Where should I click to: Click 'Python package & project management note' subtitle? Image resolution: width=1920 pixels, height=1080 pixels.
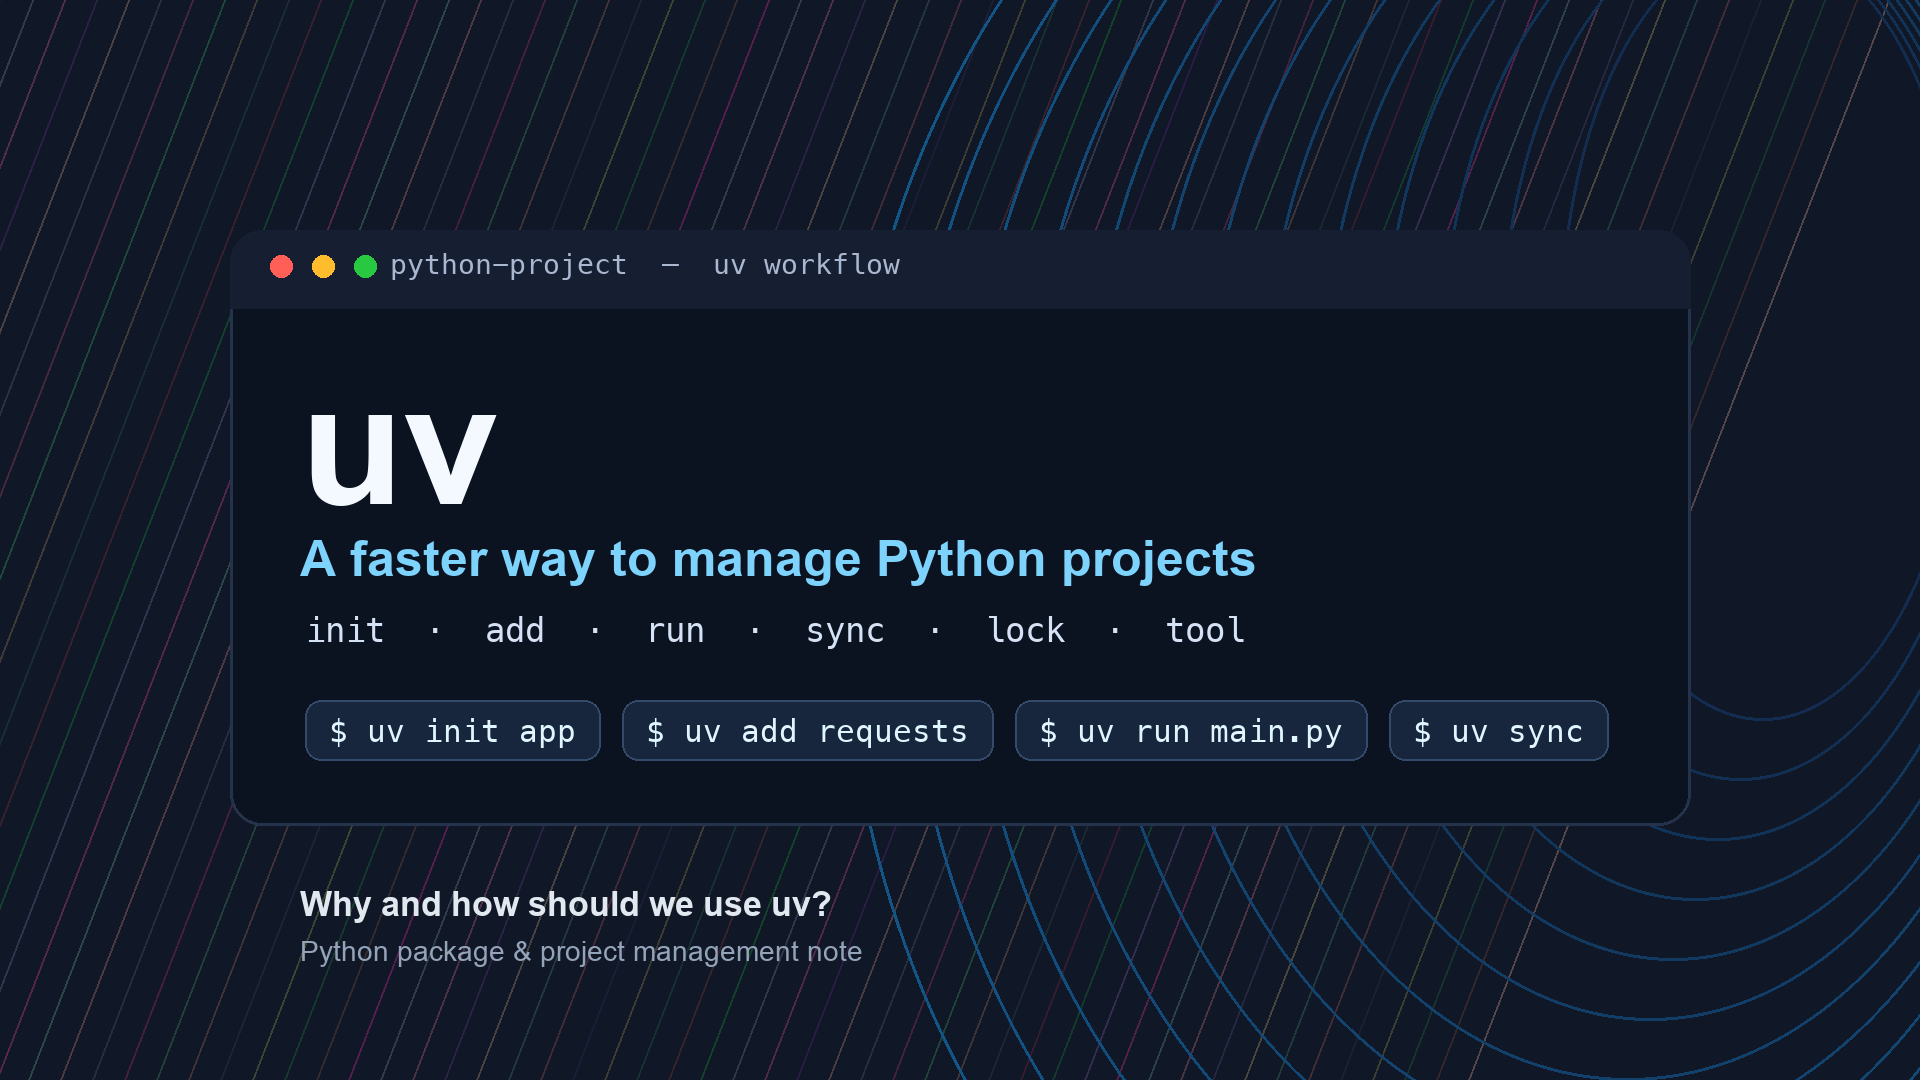pos(581,952)
